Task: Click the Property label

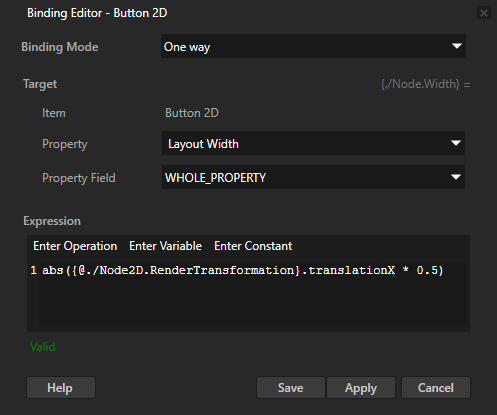Action: 65,144
